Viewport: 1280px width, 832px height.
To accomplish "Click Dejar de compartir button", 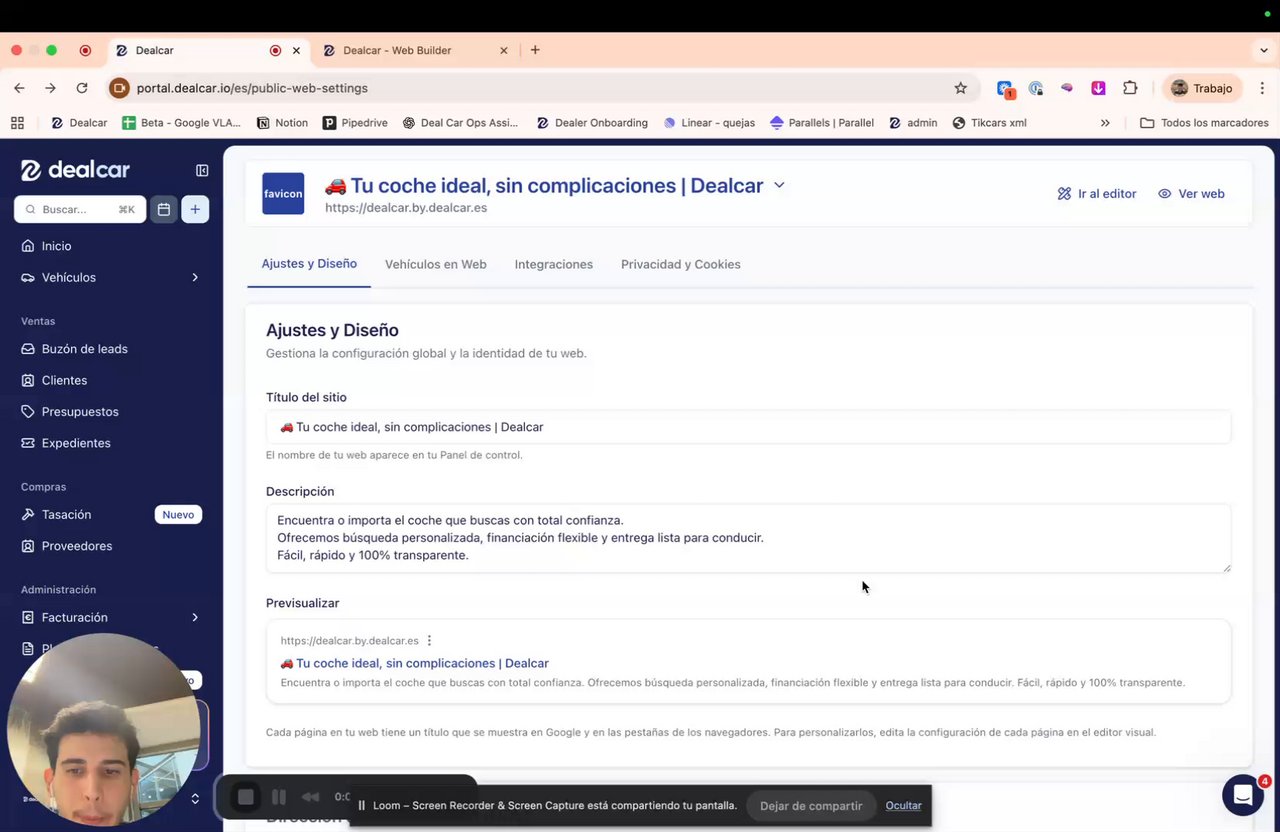I will 811,806.
